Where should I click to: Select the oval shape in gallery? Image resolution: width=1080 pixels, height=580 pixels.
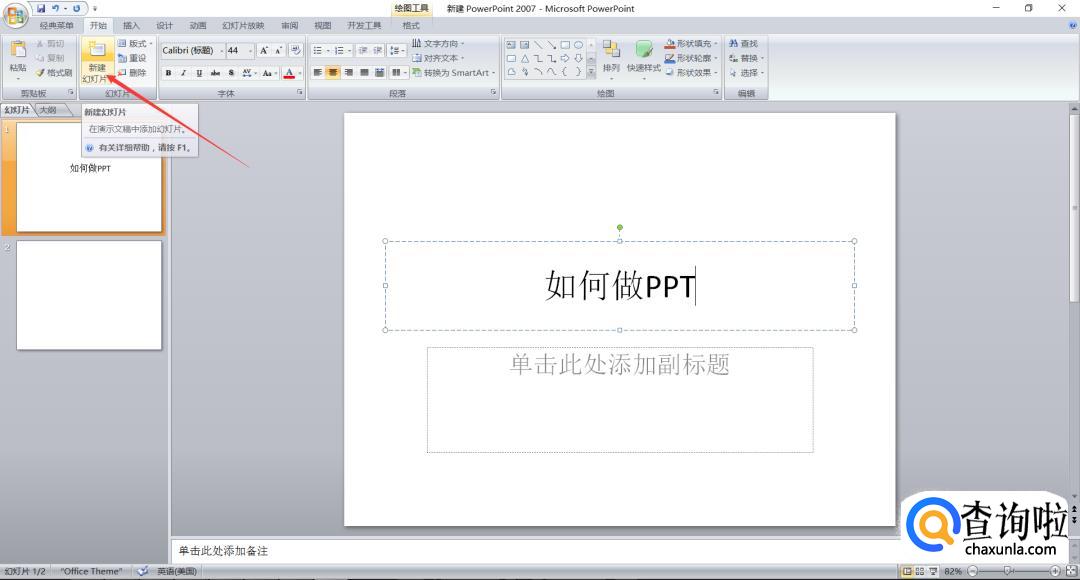[x=579, y=45]
